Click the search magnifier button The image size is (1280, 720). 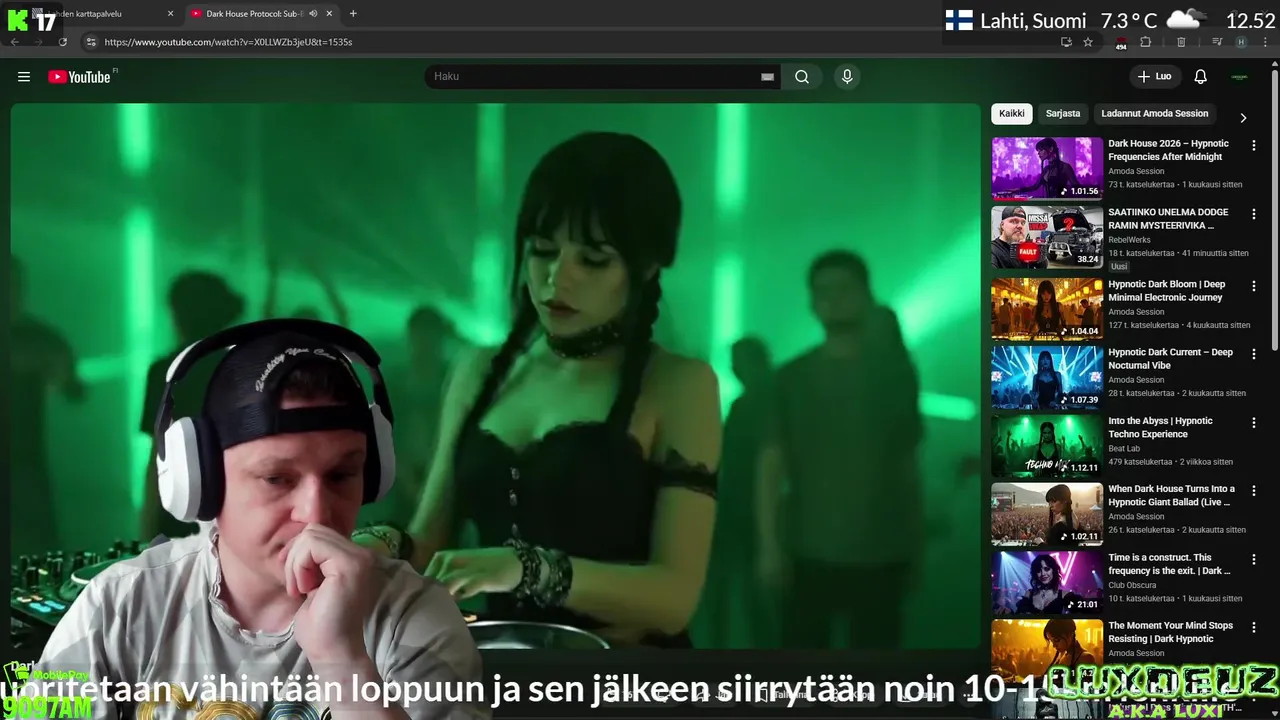pyautogui.click(x=802, y=77)
